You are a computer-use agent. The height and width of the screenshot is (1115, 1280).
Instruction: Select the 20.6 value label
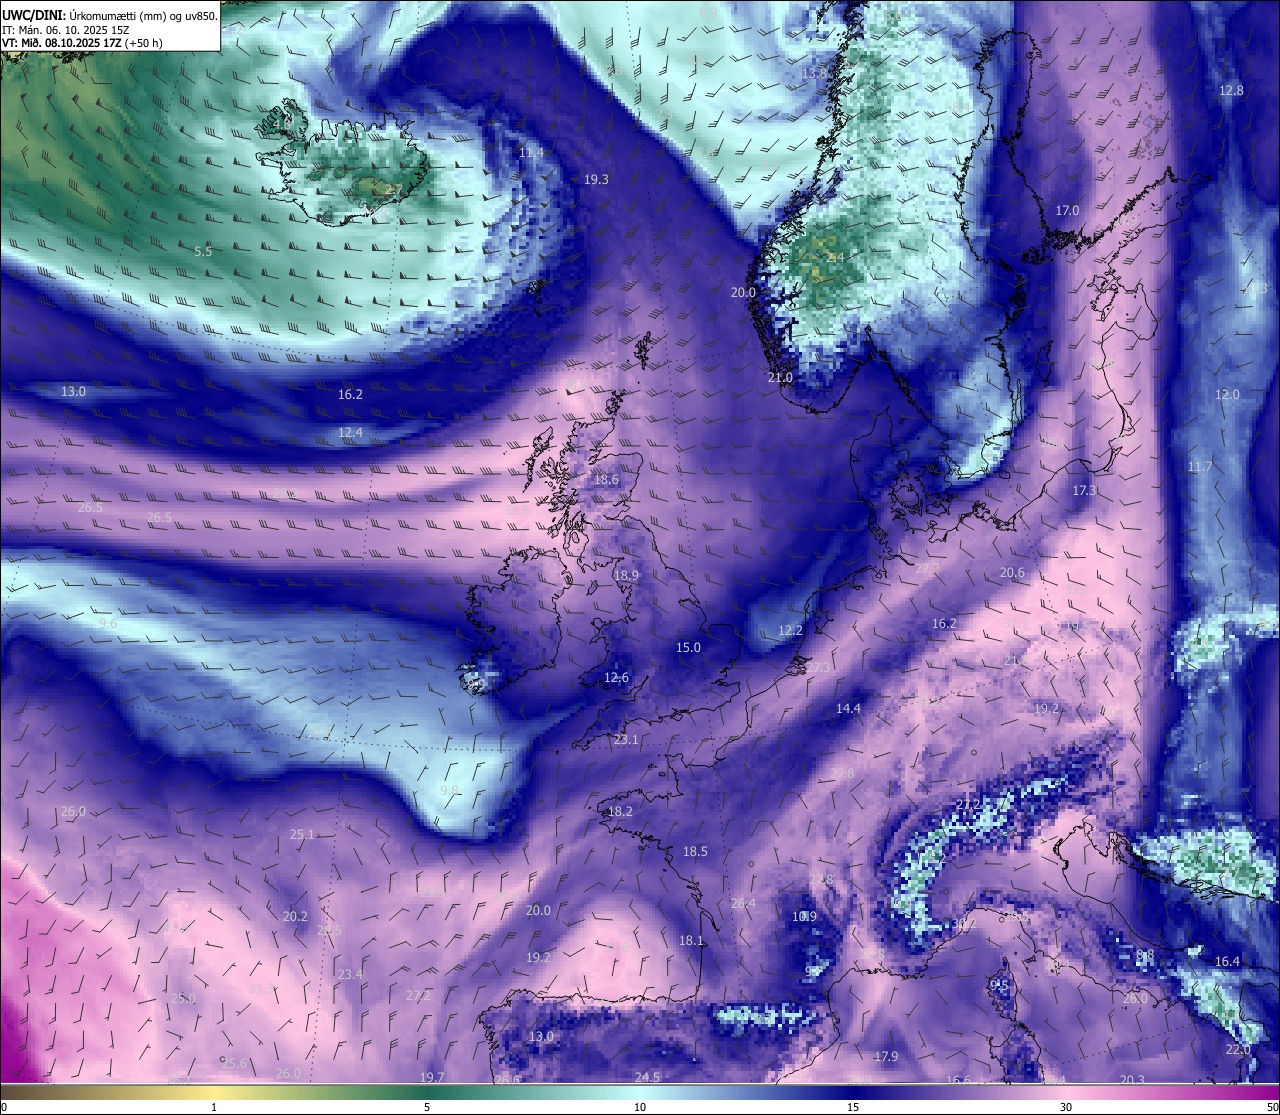1012,573
